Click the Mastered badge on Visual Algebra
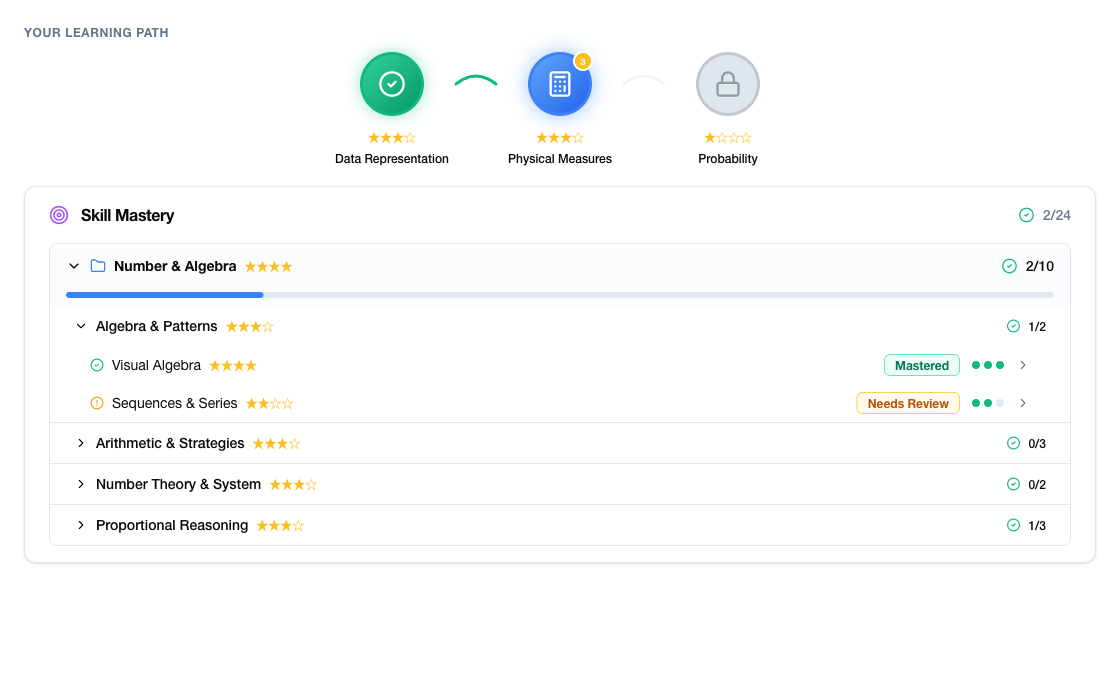Screen dimensions: 1120x700 (921, 365)
